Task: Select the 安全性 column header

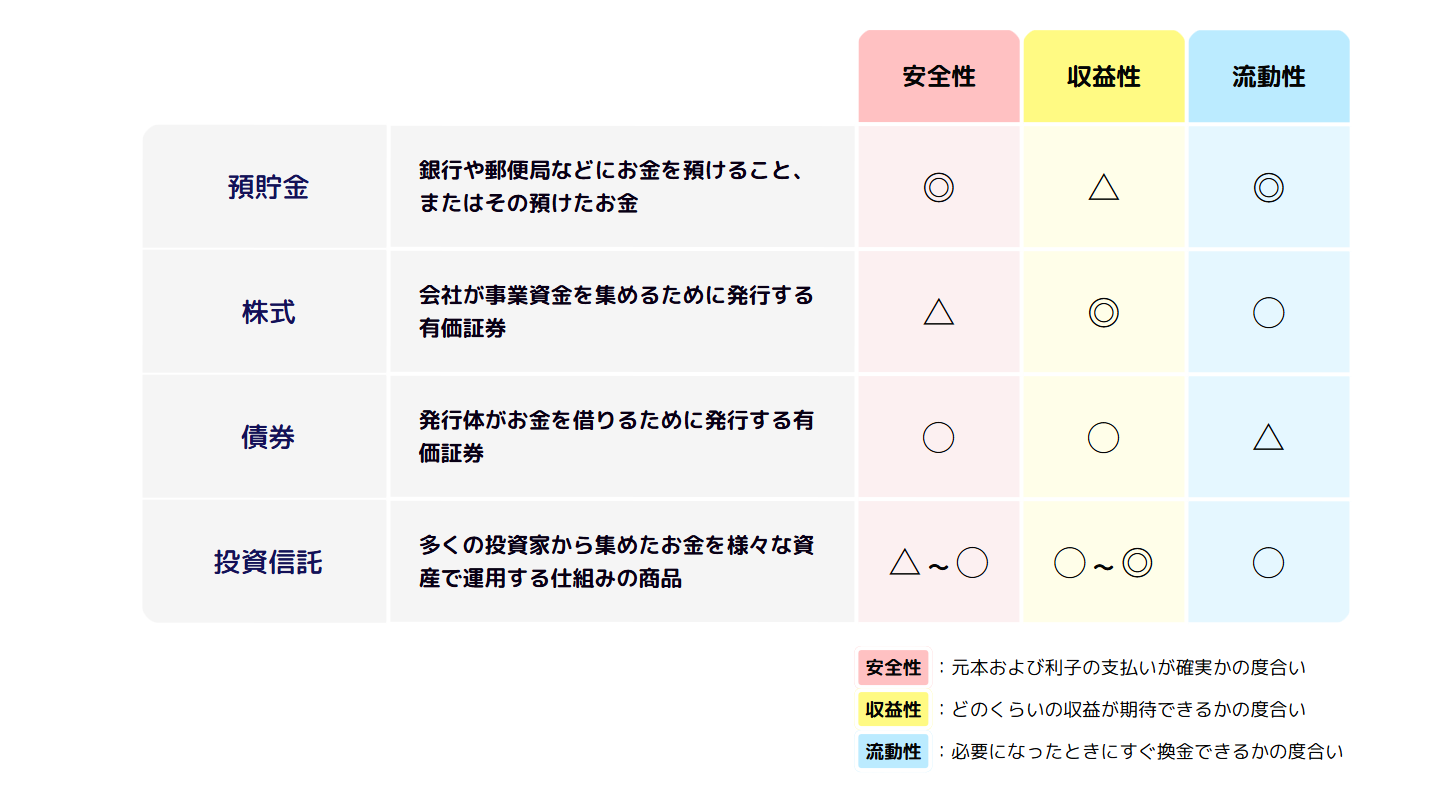Action: tap(938, 76)
